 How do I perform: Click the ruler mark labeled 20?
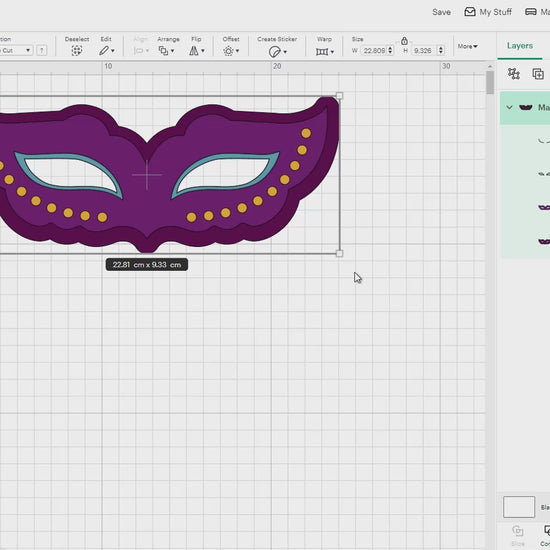coord(277,66)
